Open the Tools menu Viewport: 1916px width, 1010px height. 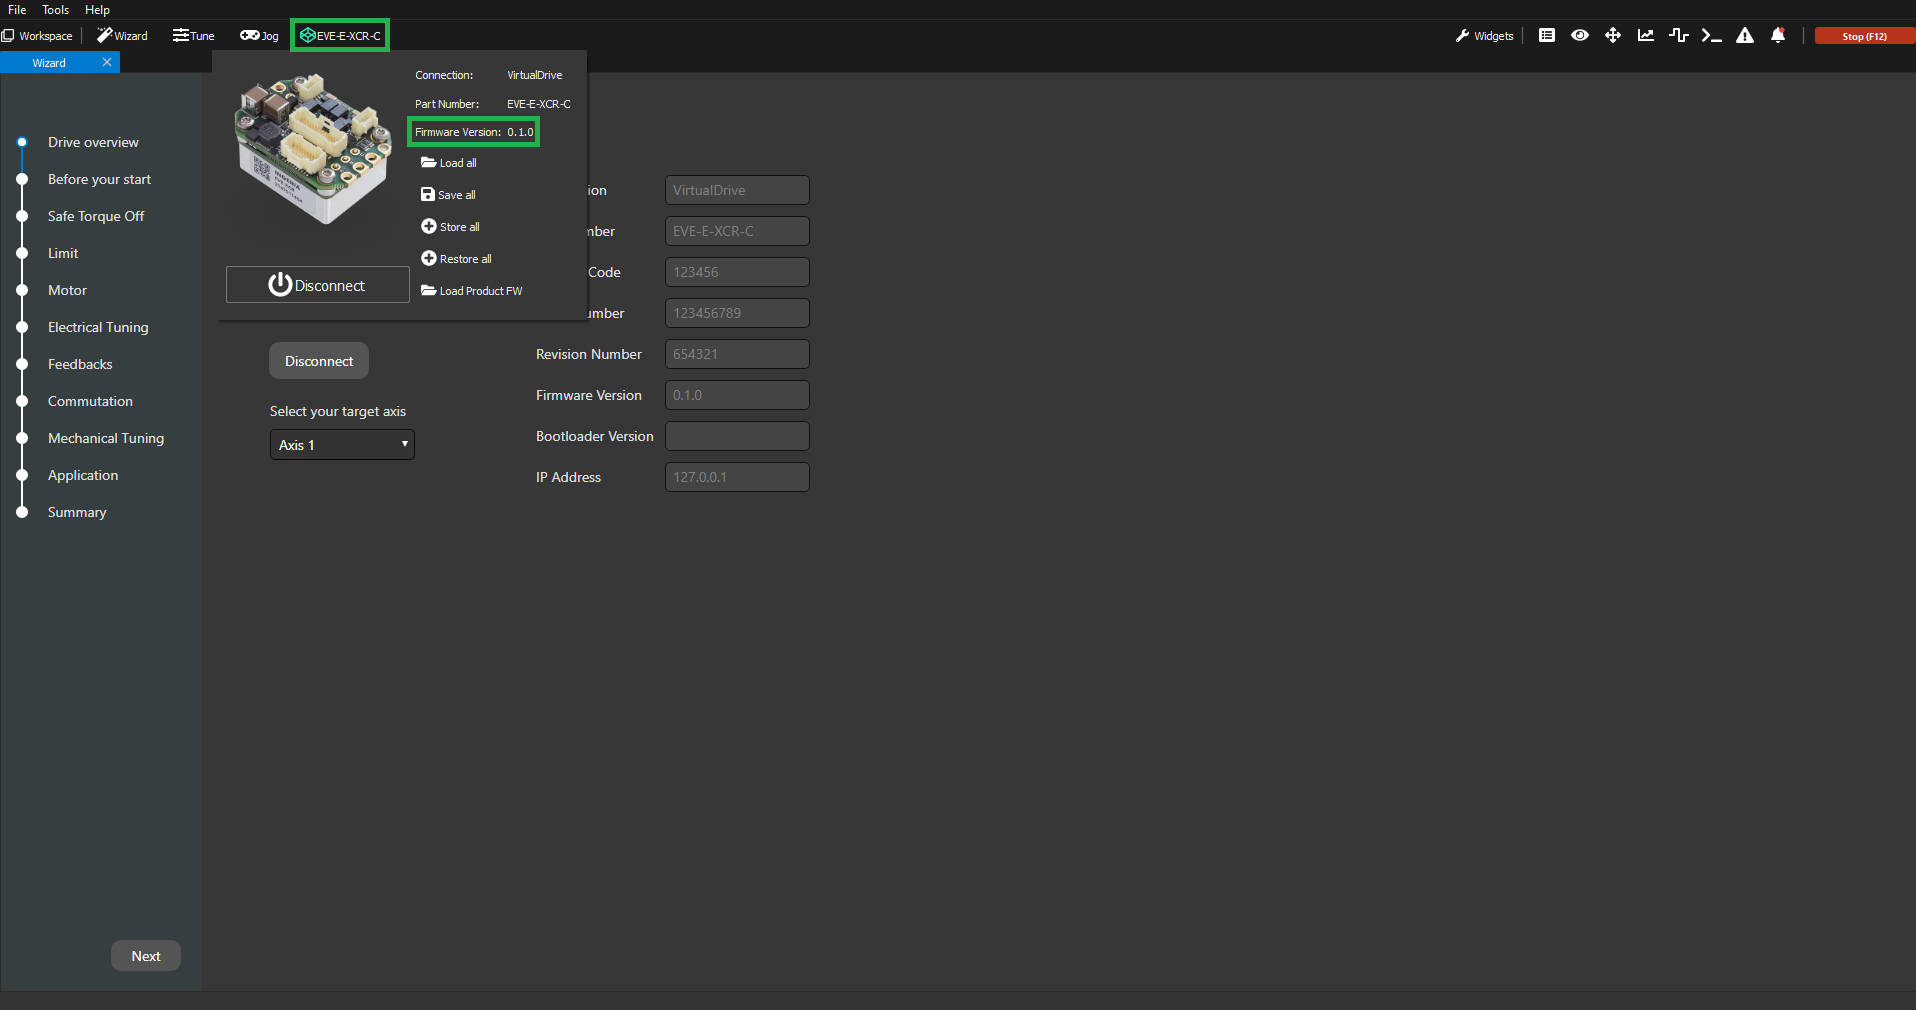(55, 10)
